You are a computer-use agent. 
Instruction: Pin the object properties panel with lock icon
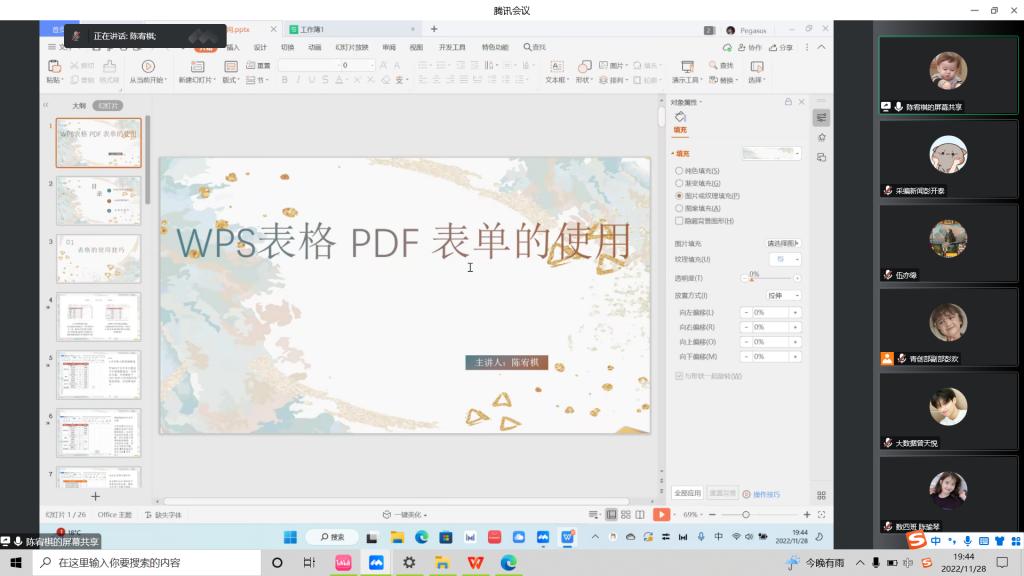coord(788,102)
